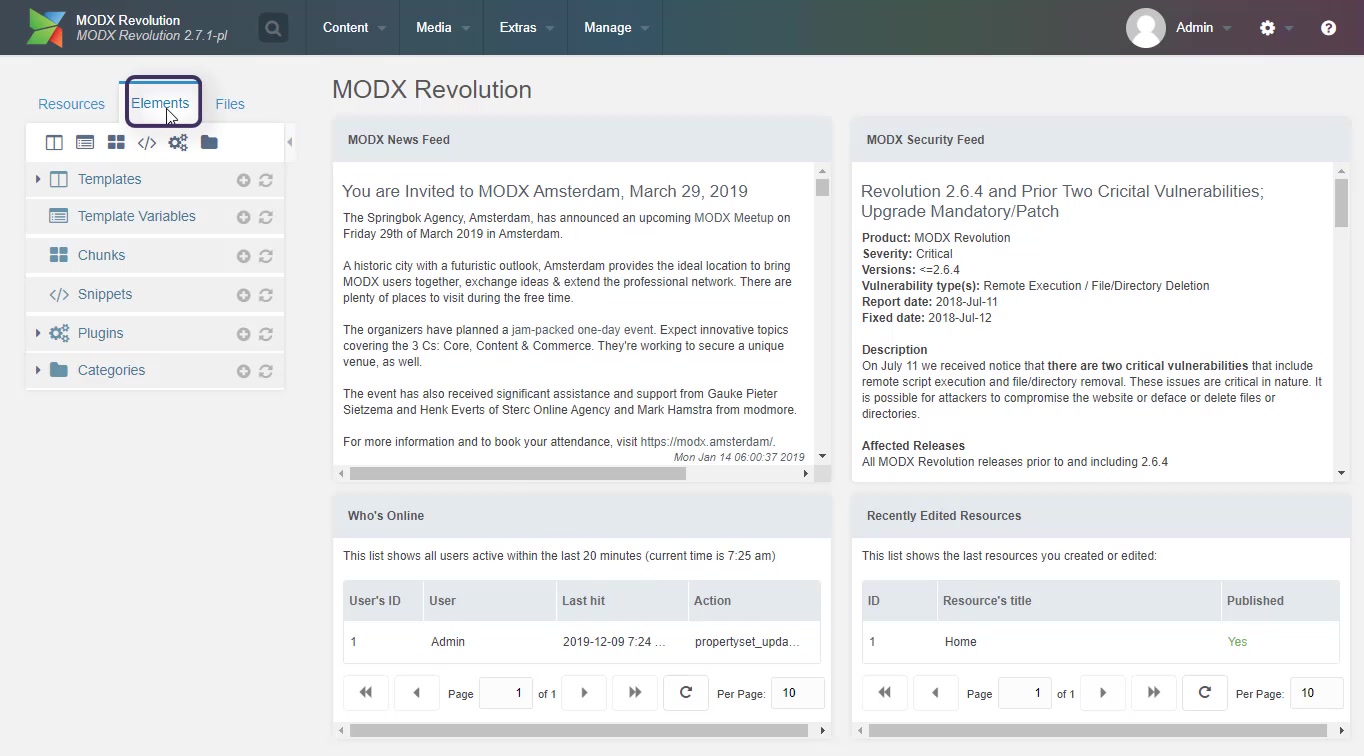This screenshot has height=756, width=1364.
Task: Click the New Snippet code icon
Action: click(147, 143)
